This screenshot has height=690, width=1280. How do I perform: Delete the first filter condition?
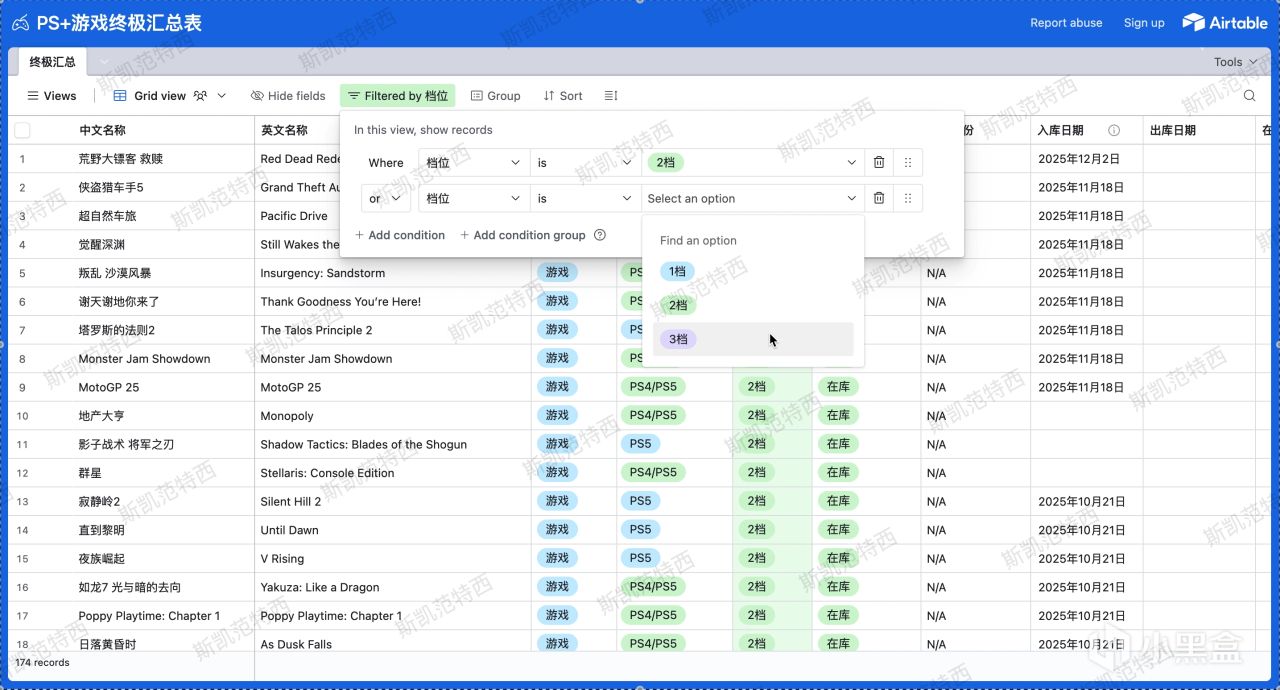pyautogui.click(x=879, y=162)
